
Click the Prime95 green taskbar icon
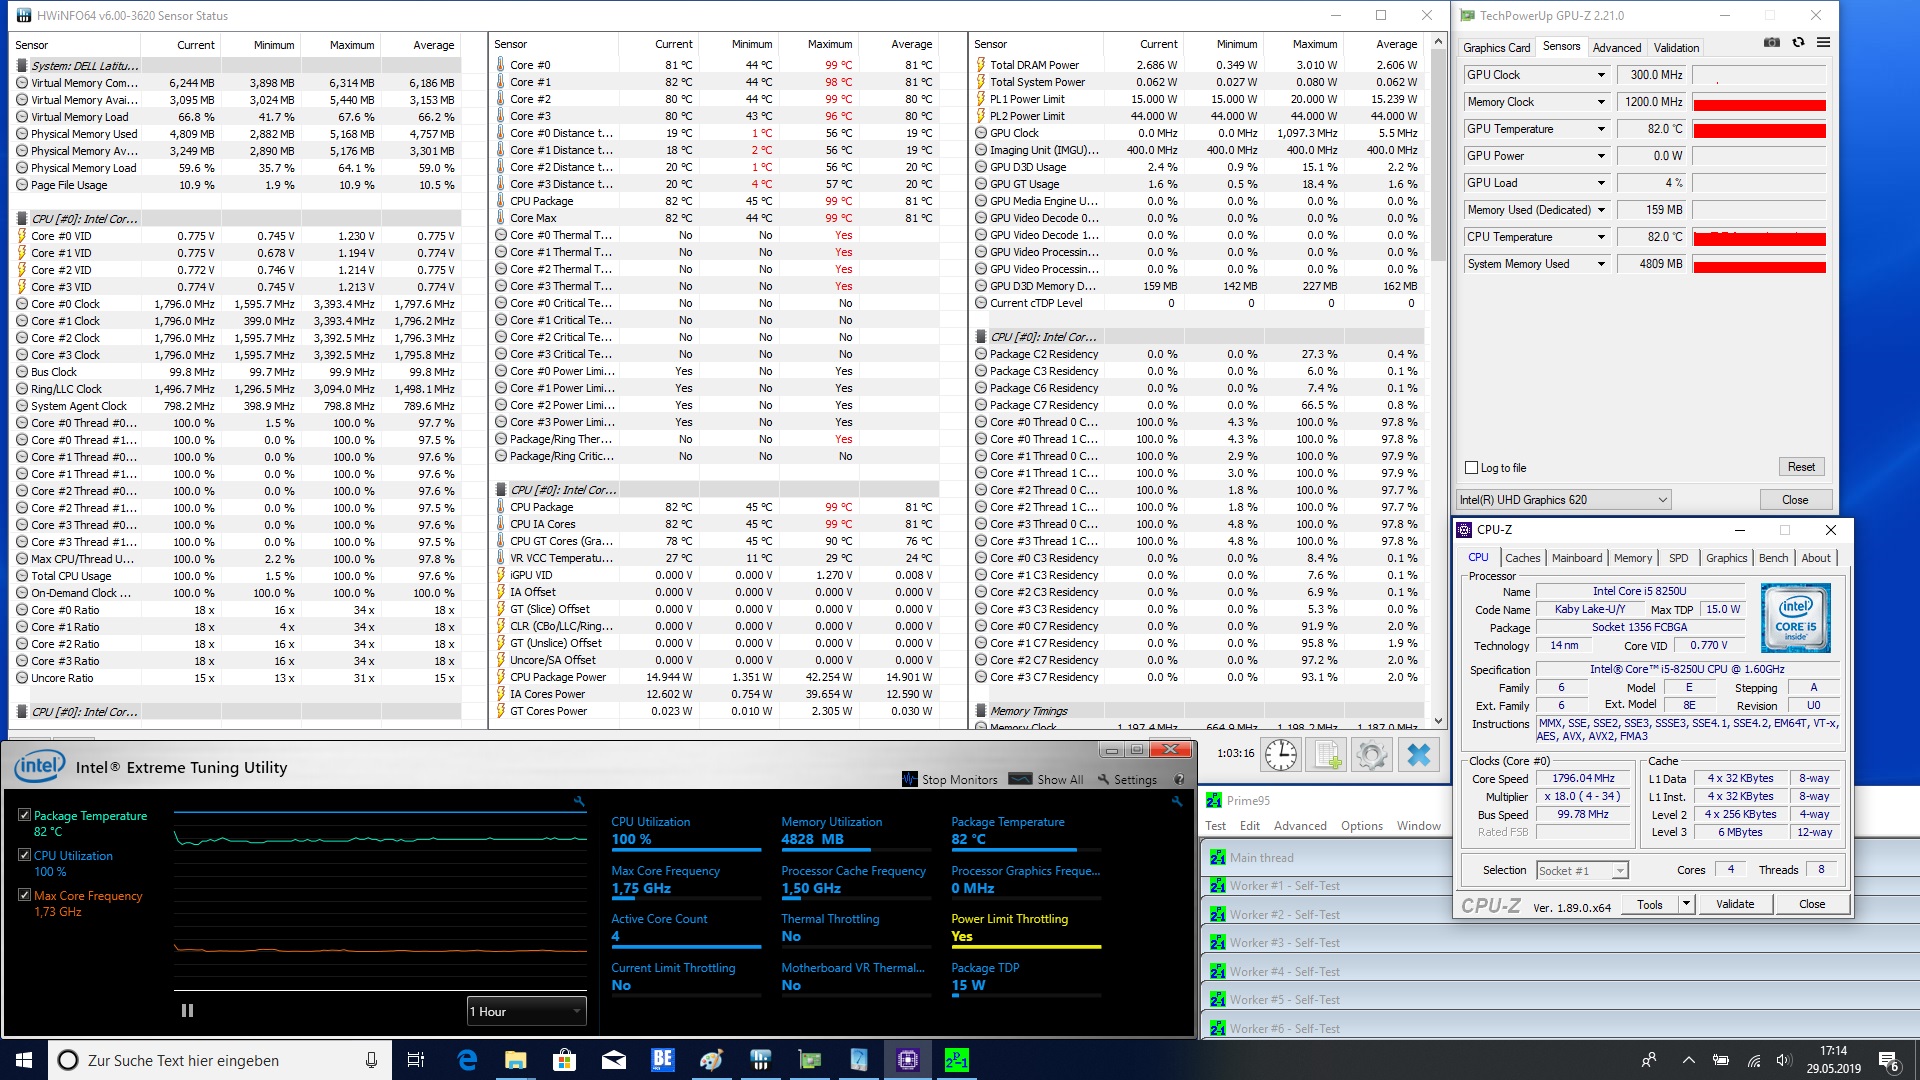[x=957, y=1060]
